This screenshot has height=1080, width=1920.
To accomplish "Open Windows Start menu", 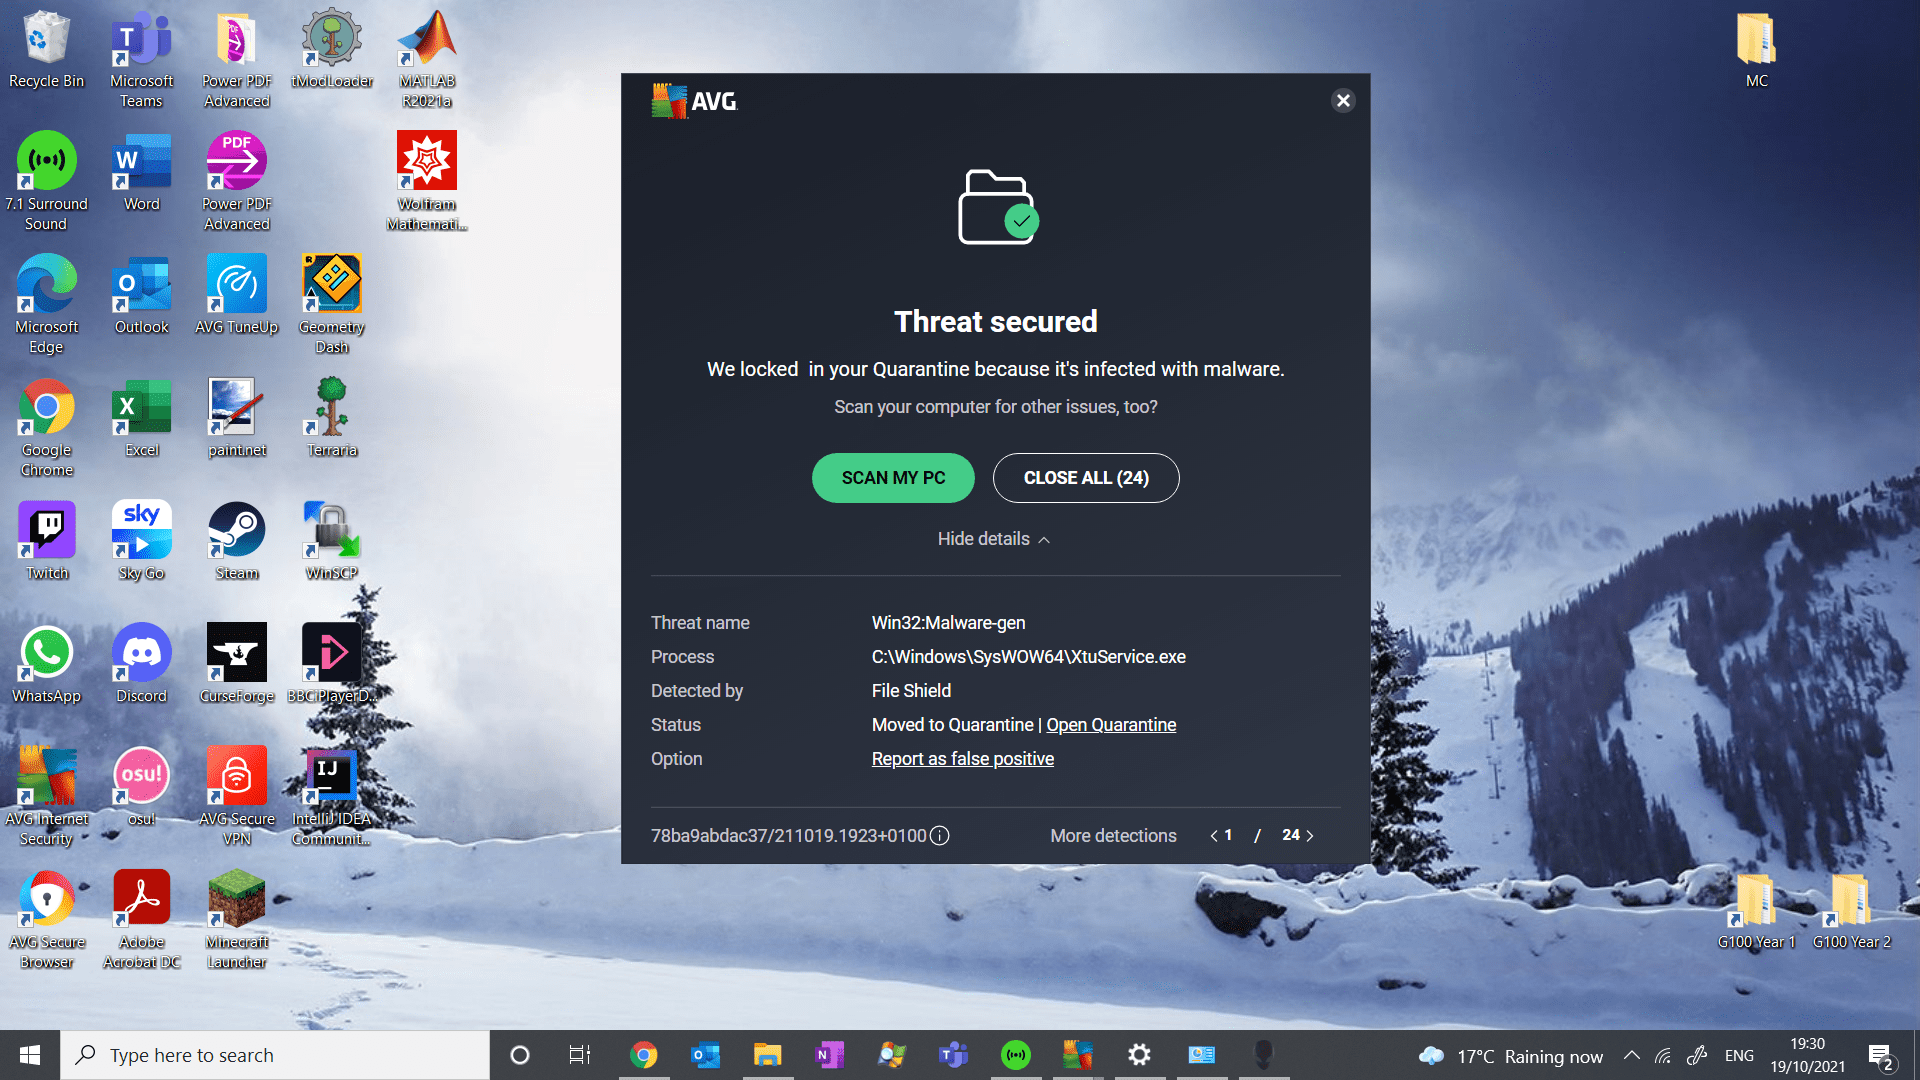I will 30,1055.
